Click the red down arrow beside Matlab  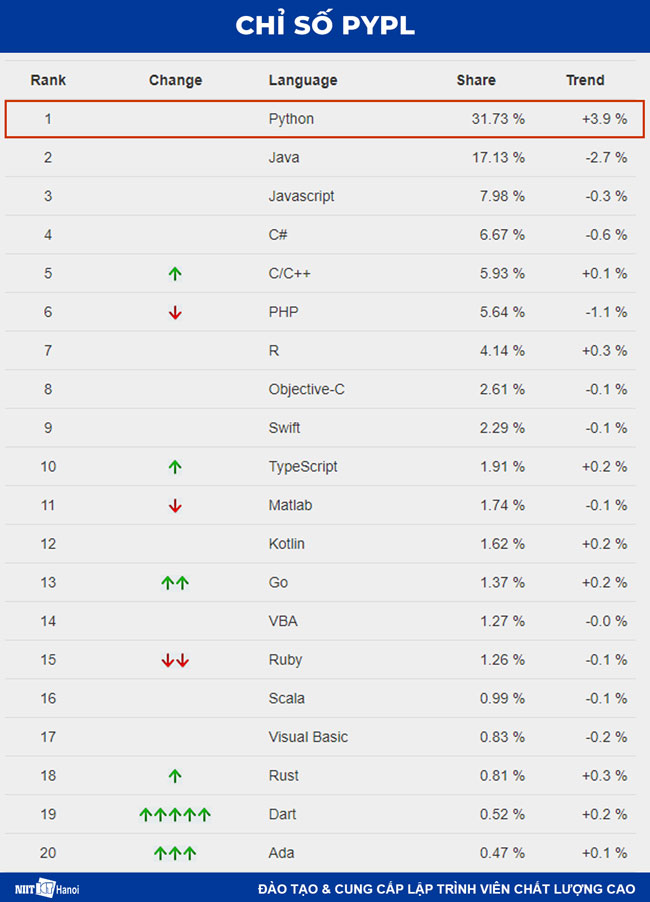(x=175, y=505)
